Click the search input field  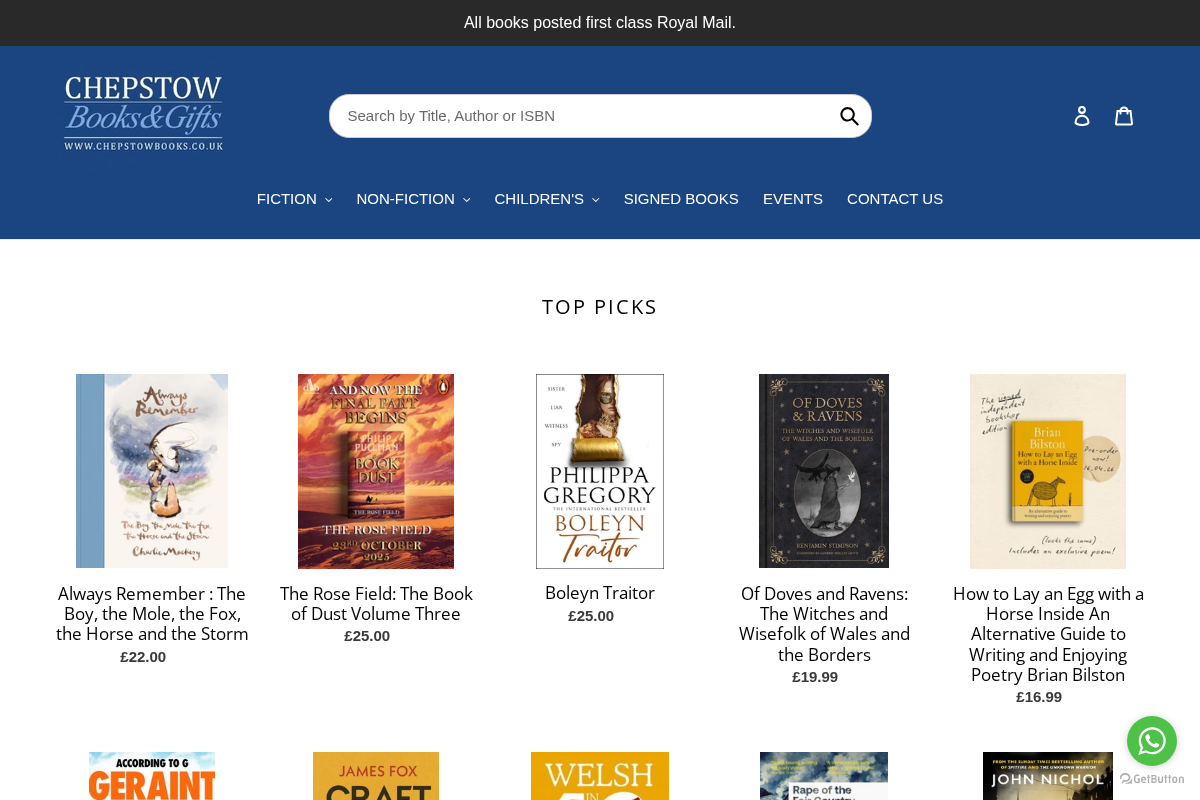coord(580,115)
